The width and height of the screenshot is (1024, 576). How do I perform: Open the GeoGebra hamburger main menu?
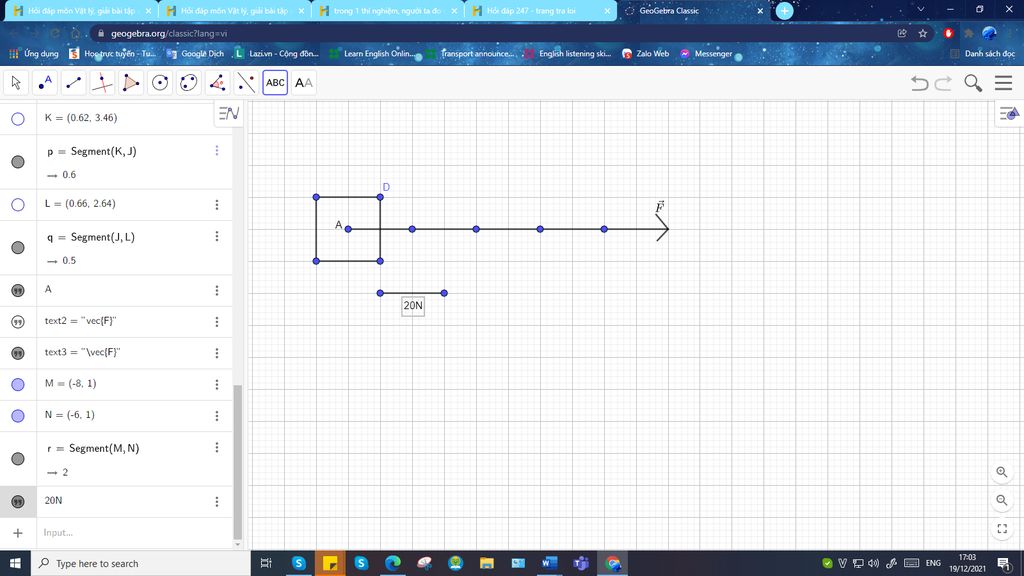[1003, 83]
